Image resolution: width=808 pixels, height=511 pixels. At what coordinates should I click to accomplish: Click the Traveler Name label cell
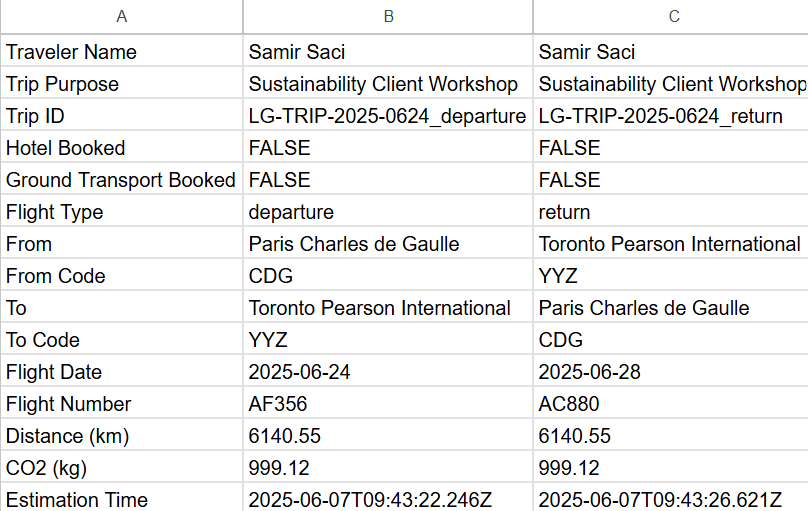(x=122, y=50)
